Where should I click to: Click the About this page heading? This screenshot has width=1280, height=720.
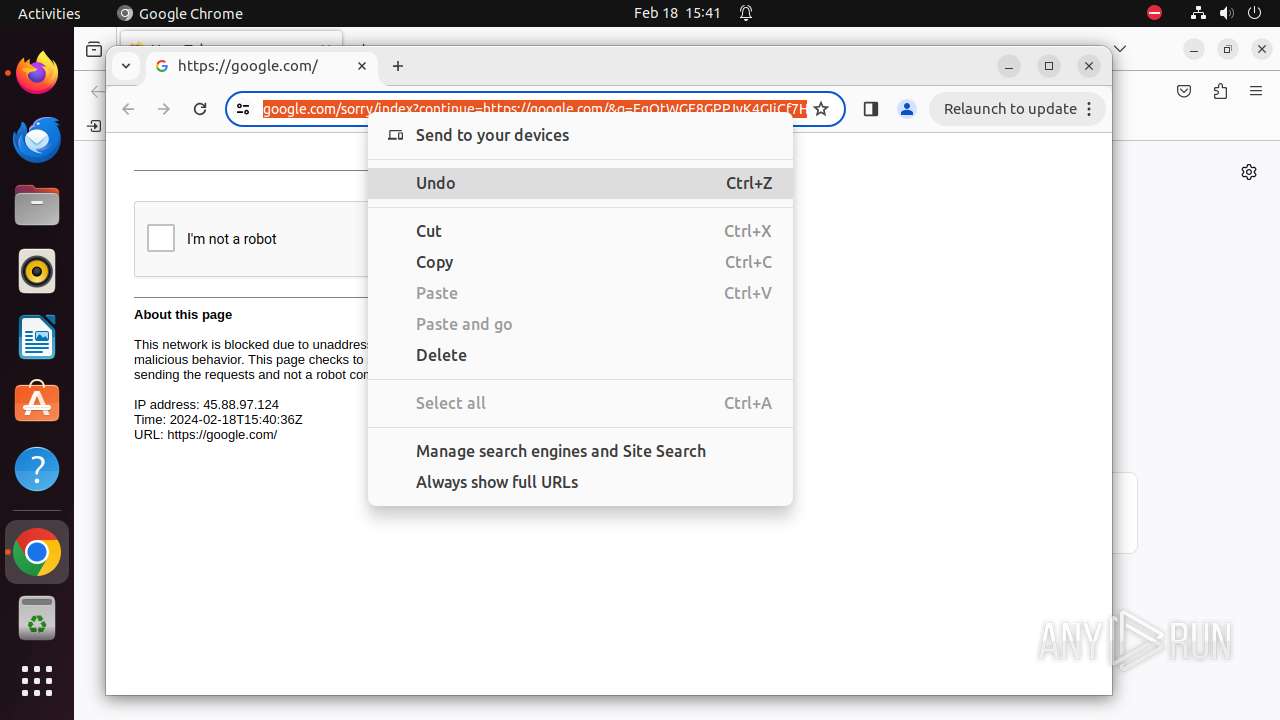[x=183, y=314]
